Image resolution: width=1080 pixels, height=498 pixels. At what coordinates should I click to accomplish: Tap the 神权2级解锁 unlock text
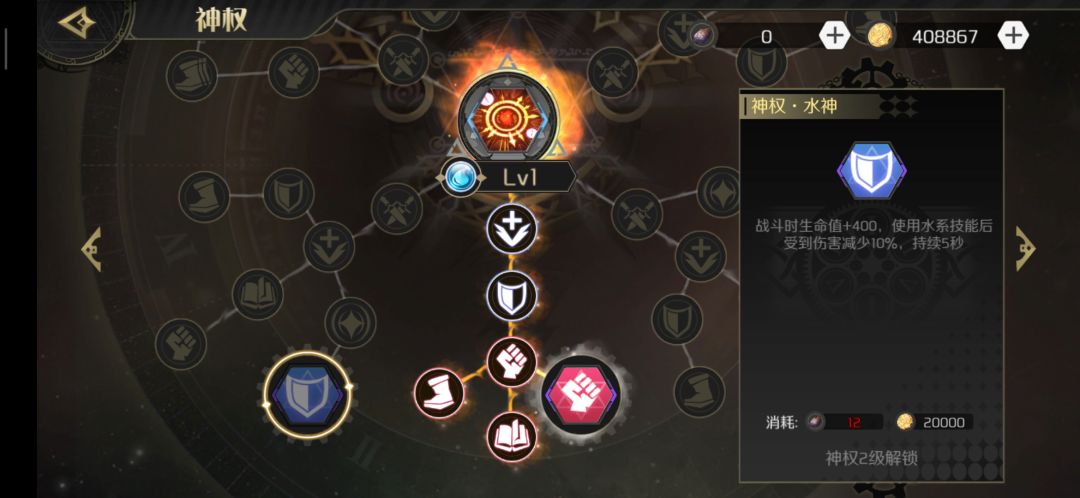[x=871, y=458]
